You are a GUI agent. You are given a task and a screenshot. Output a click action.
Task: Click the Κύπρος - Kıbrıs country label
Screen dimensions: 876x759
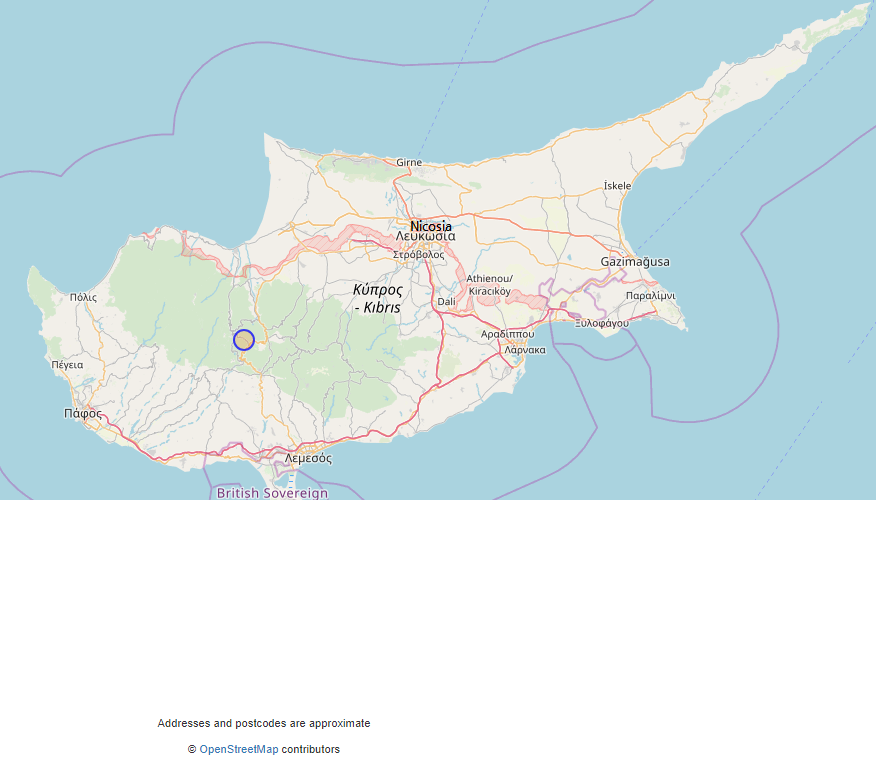tap(378, 299)
